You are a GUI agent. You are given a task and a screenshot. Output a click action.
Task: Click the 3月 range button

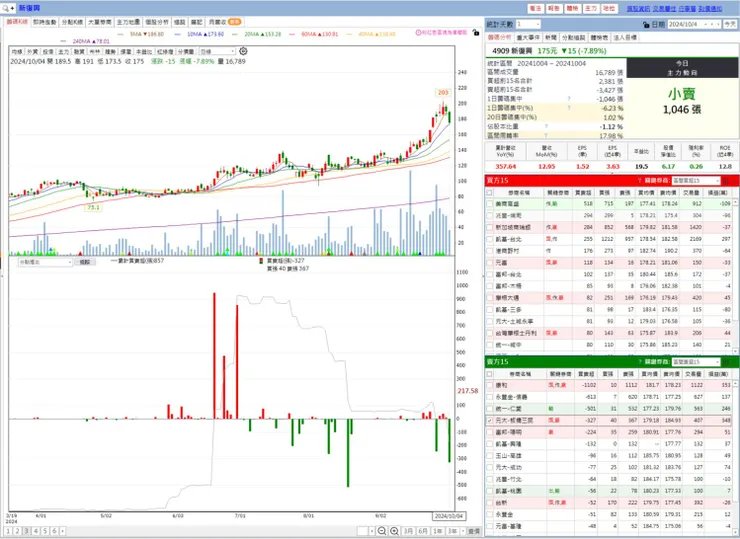[408, 531]
